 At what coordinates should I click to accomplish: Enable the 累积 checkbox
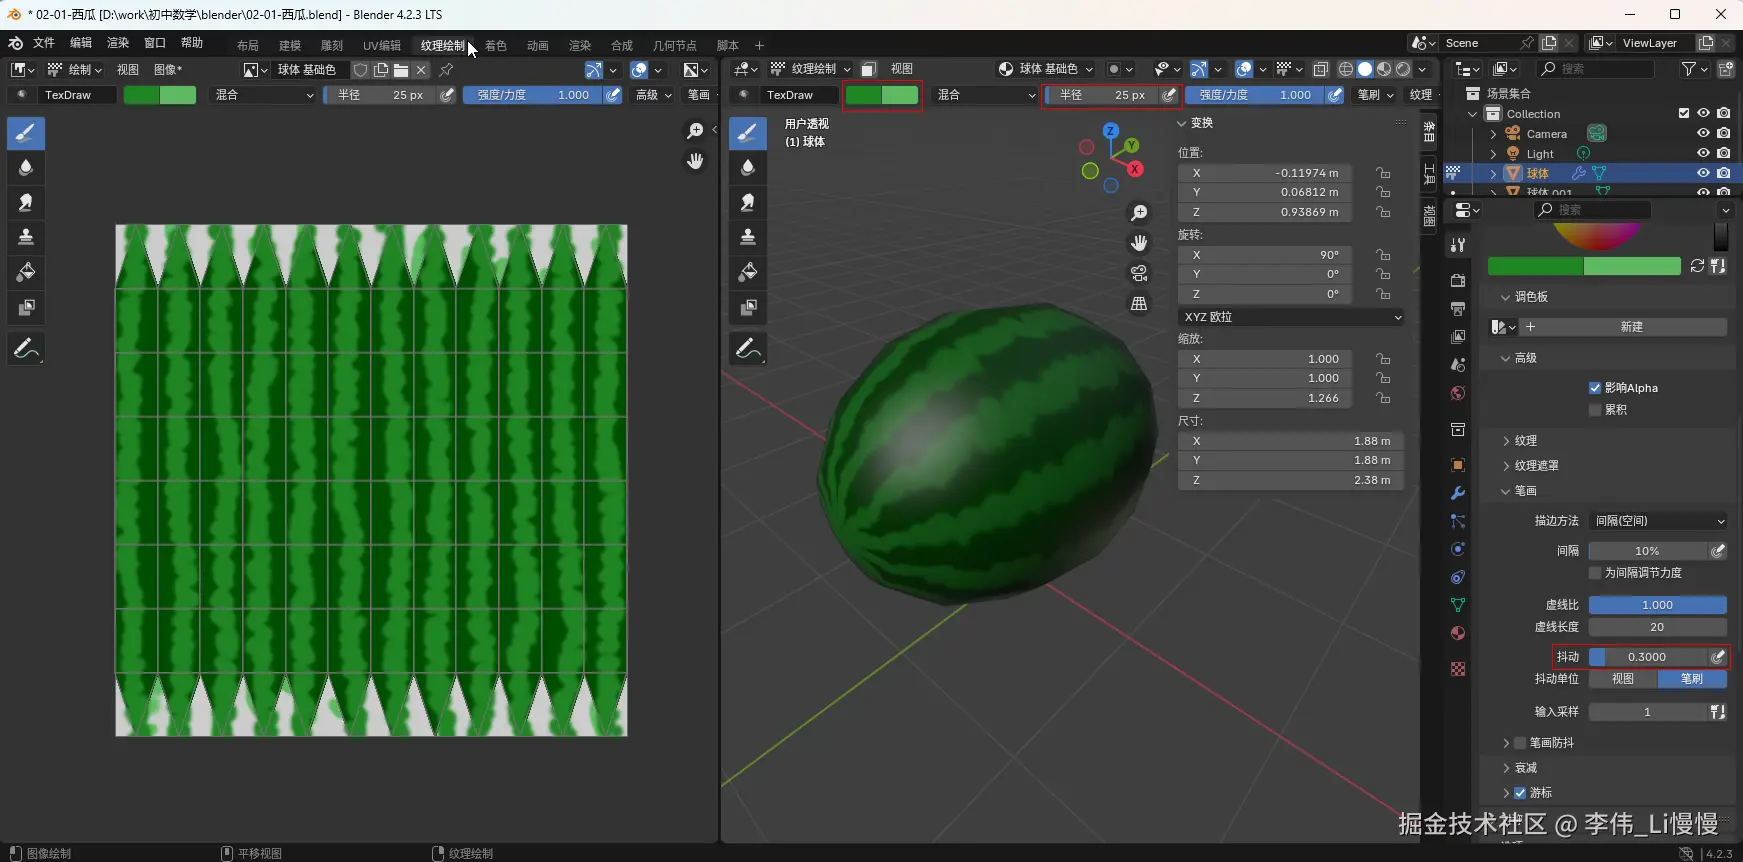click(1595, 410)
